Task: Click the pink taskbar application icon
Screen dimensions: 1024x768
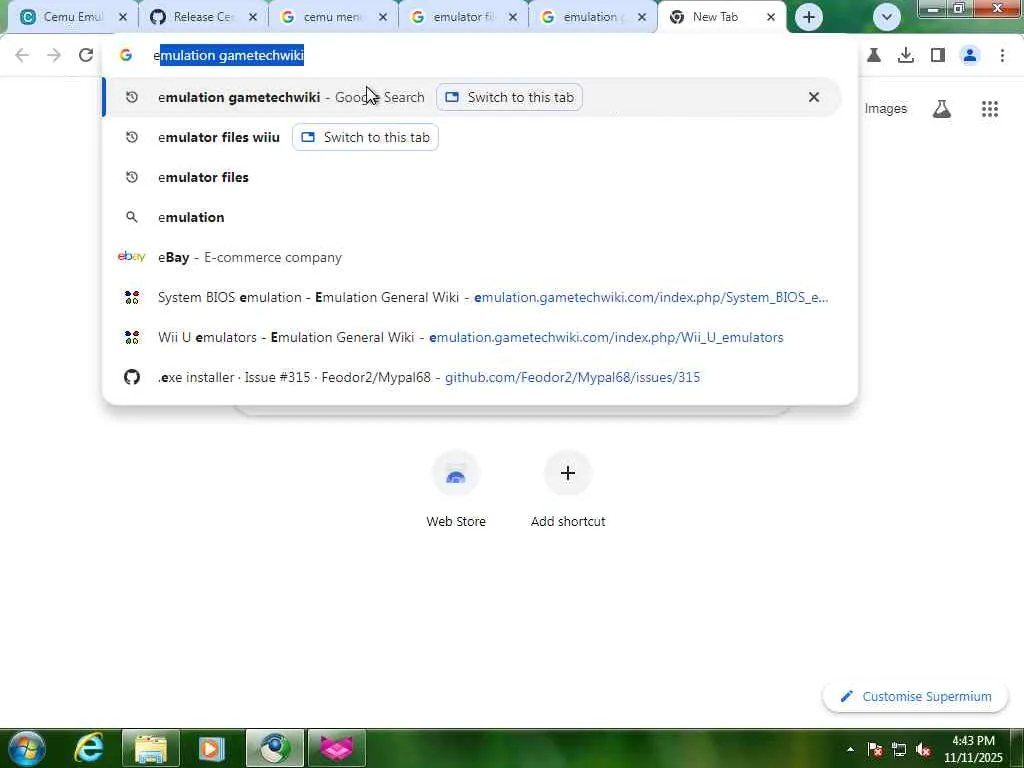Action: pos(336,748)
